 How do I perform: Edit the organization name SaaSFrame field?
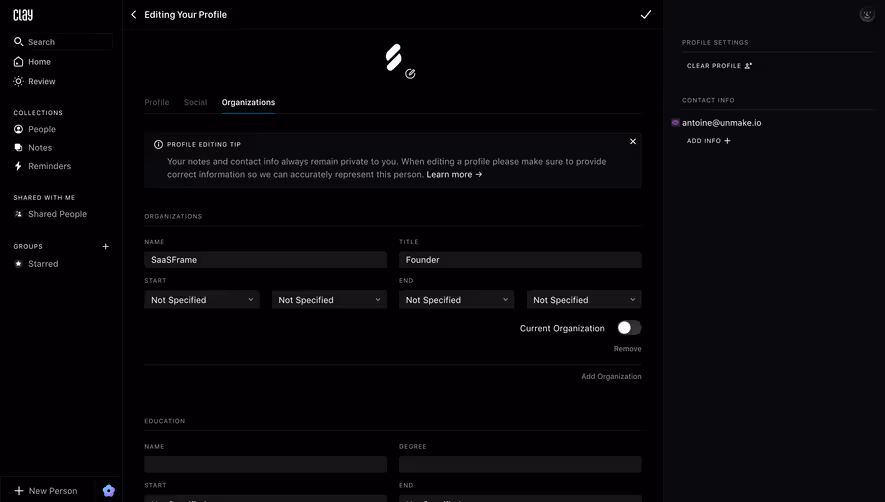coord(265,260)
